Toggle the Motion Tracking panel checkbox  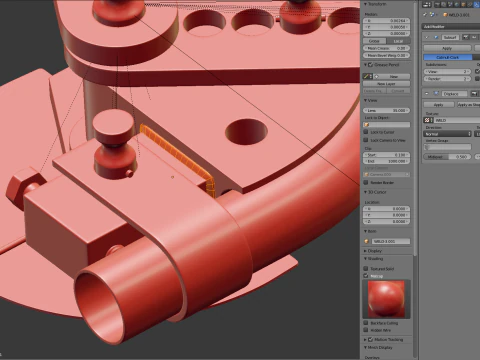(x=370, y=339)
